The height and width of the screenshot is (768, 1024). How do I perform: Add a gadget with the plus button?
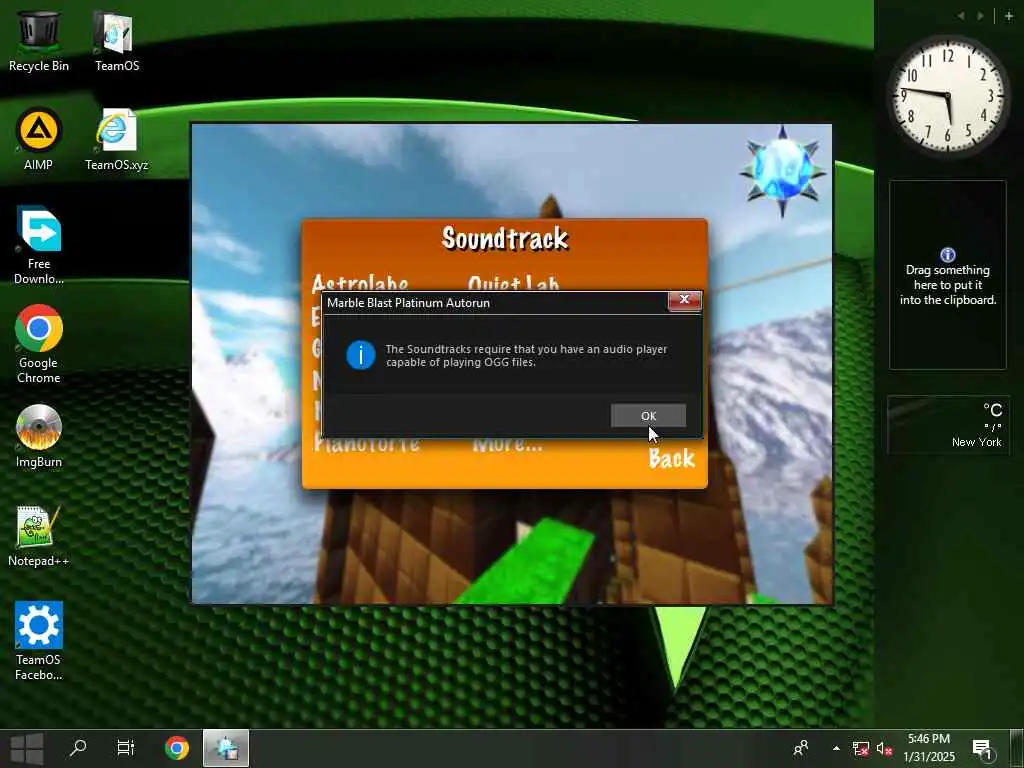1009,16
